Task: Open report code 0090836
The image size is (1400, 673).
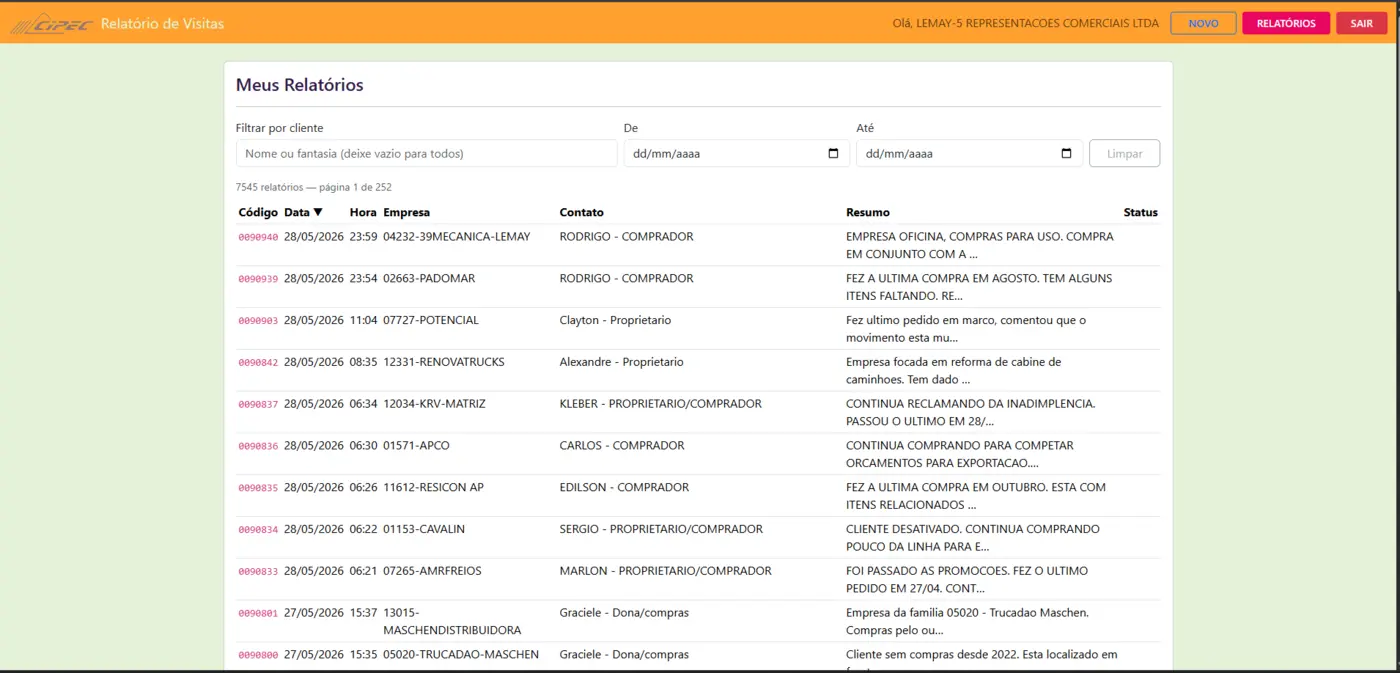Action: coord(258,446)
